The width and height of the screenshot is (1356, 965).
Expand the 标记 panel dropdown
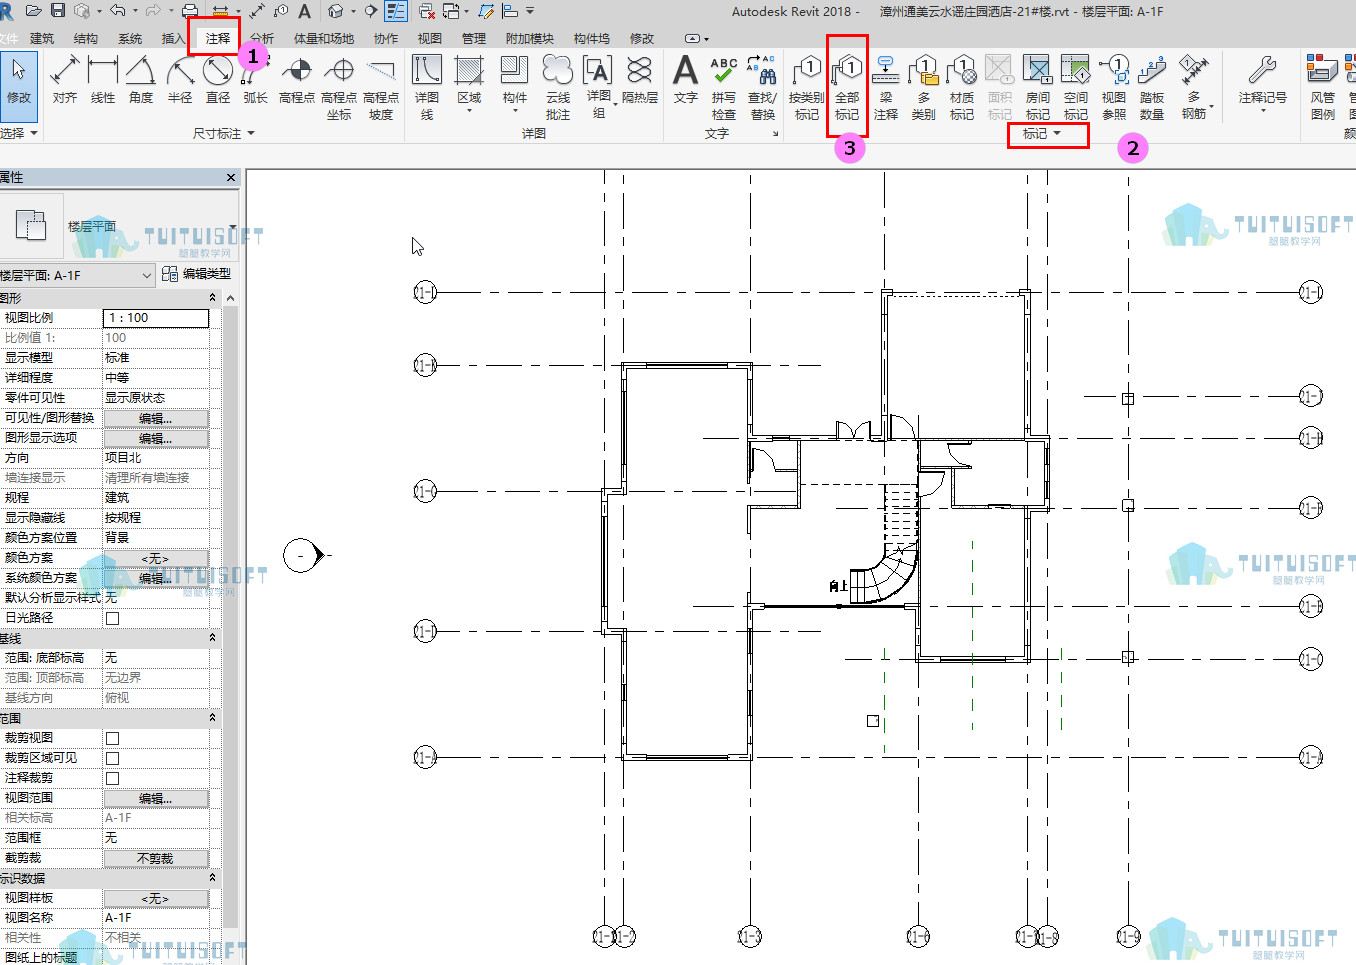[1042, 134]
